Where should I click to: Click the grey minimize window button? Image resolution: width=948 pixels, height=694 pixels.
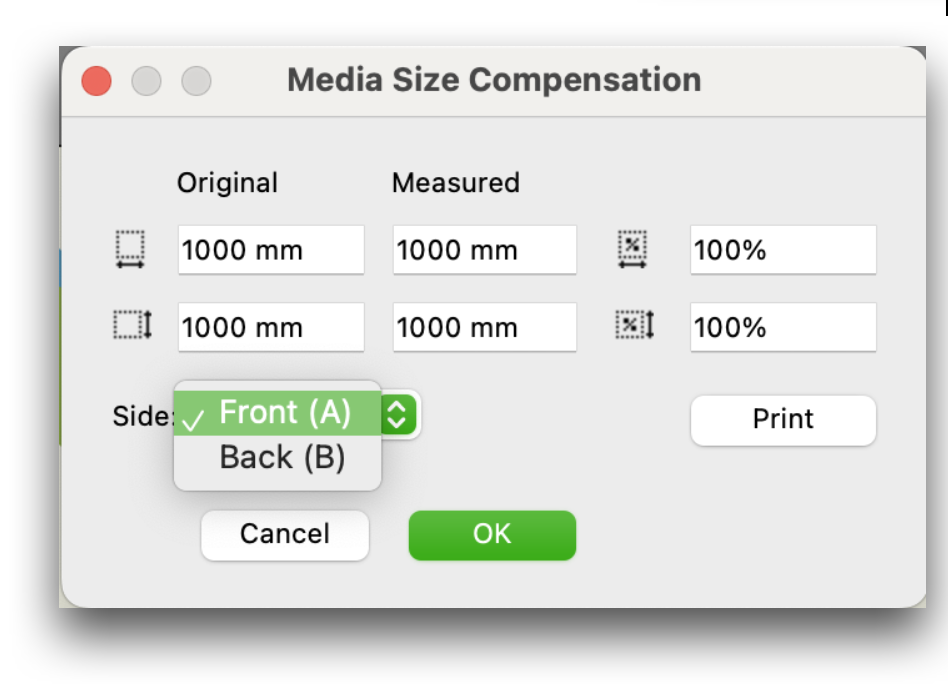click(x=147, y=81)
